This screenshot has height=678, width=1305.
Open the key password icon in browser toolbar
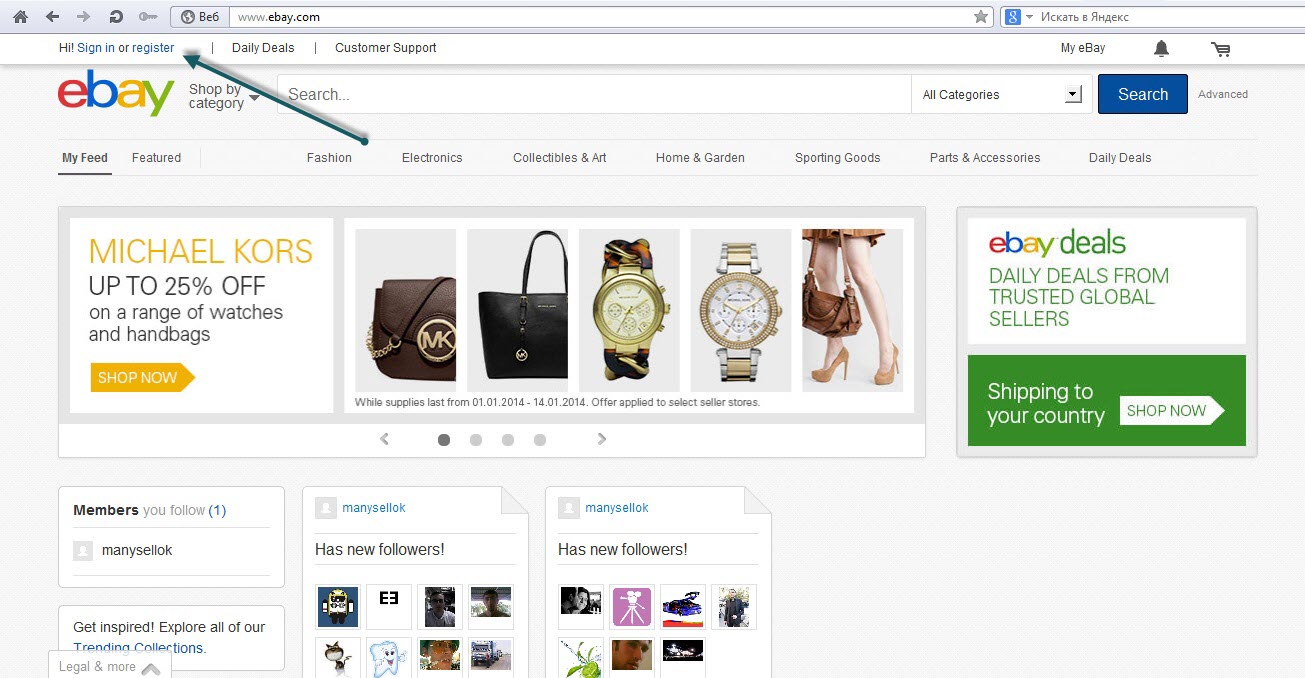[x=148, y=17]
